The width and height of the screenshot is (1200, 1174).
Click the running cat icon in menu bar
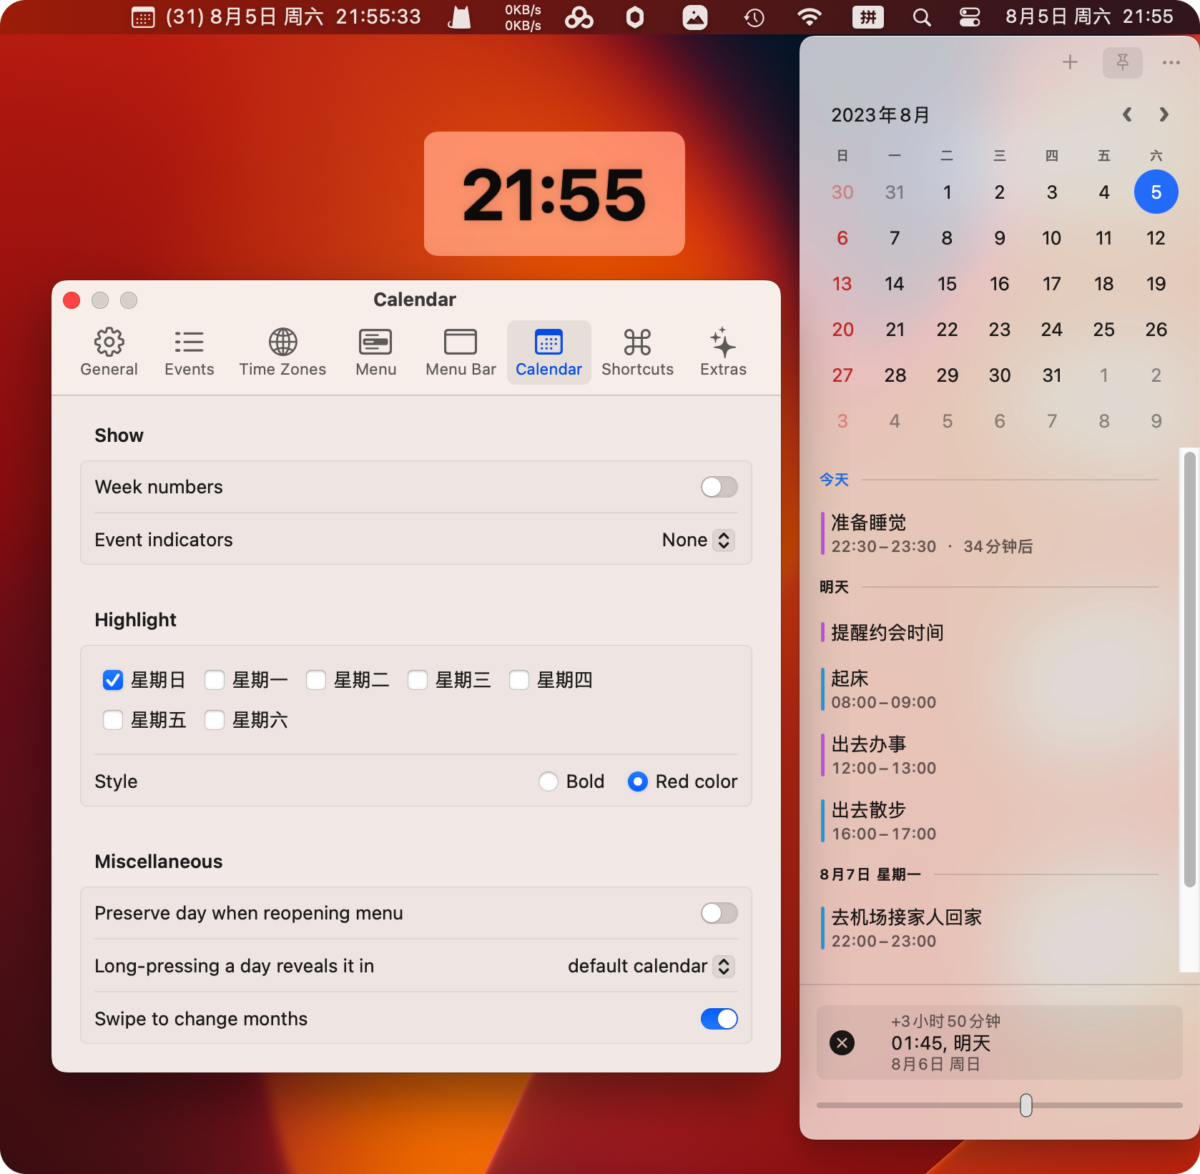460,17
